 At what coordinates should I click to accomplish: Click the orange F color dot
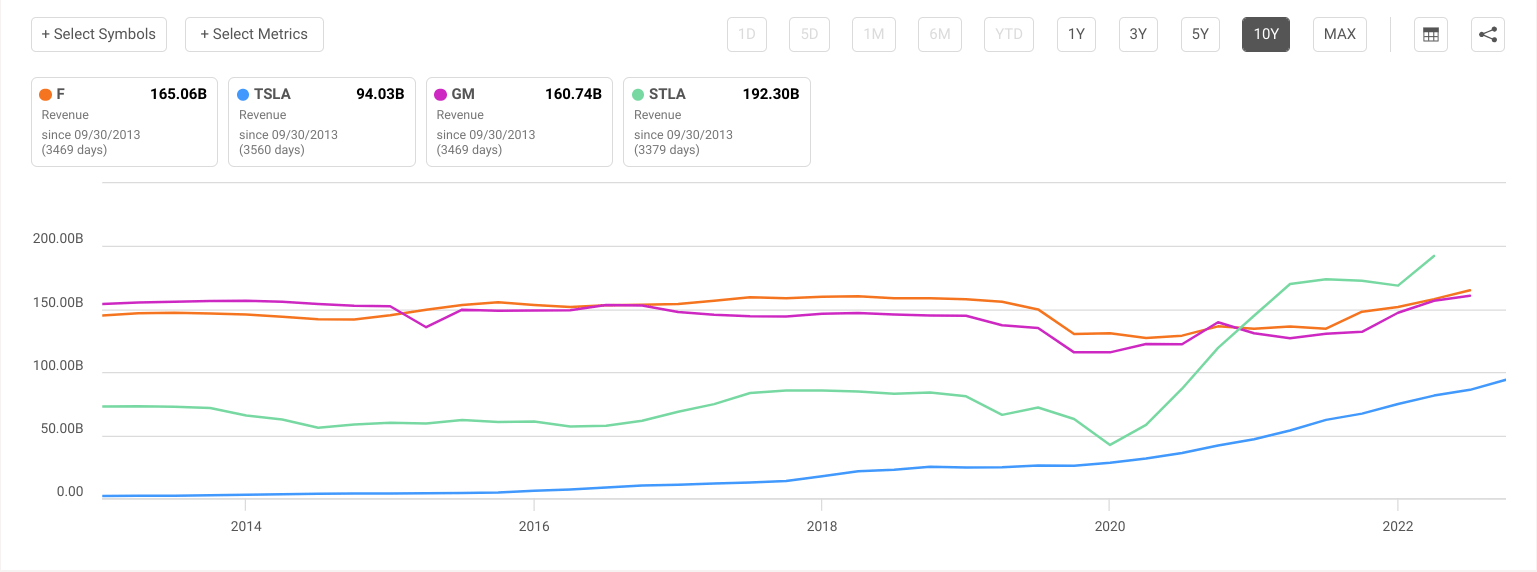click(x=45, y=95)
